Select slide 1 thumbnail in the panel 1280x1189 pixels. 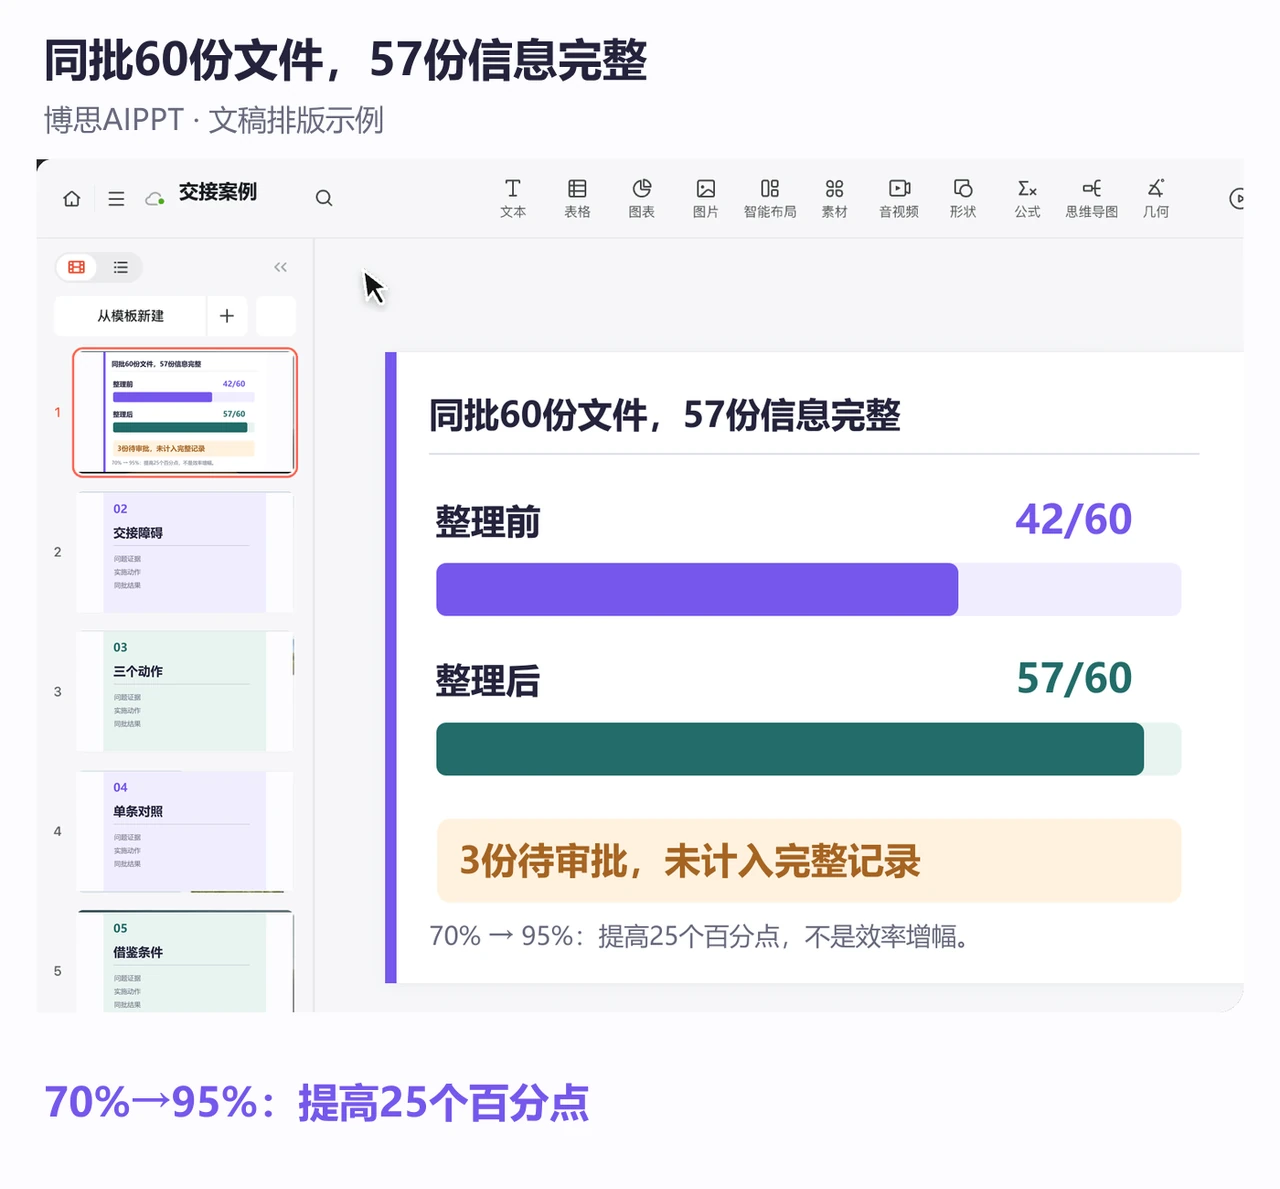point(185,412)
